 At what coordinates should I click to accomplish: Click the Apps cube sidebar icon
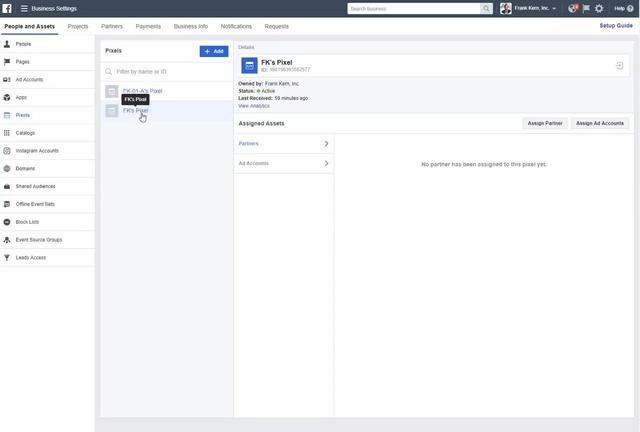coord(7,98)
